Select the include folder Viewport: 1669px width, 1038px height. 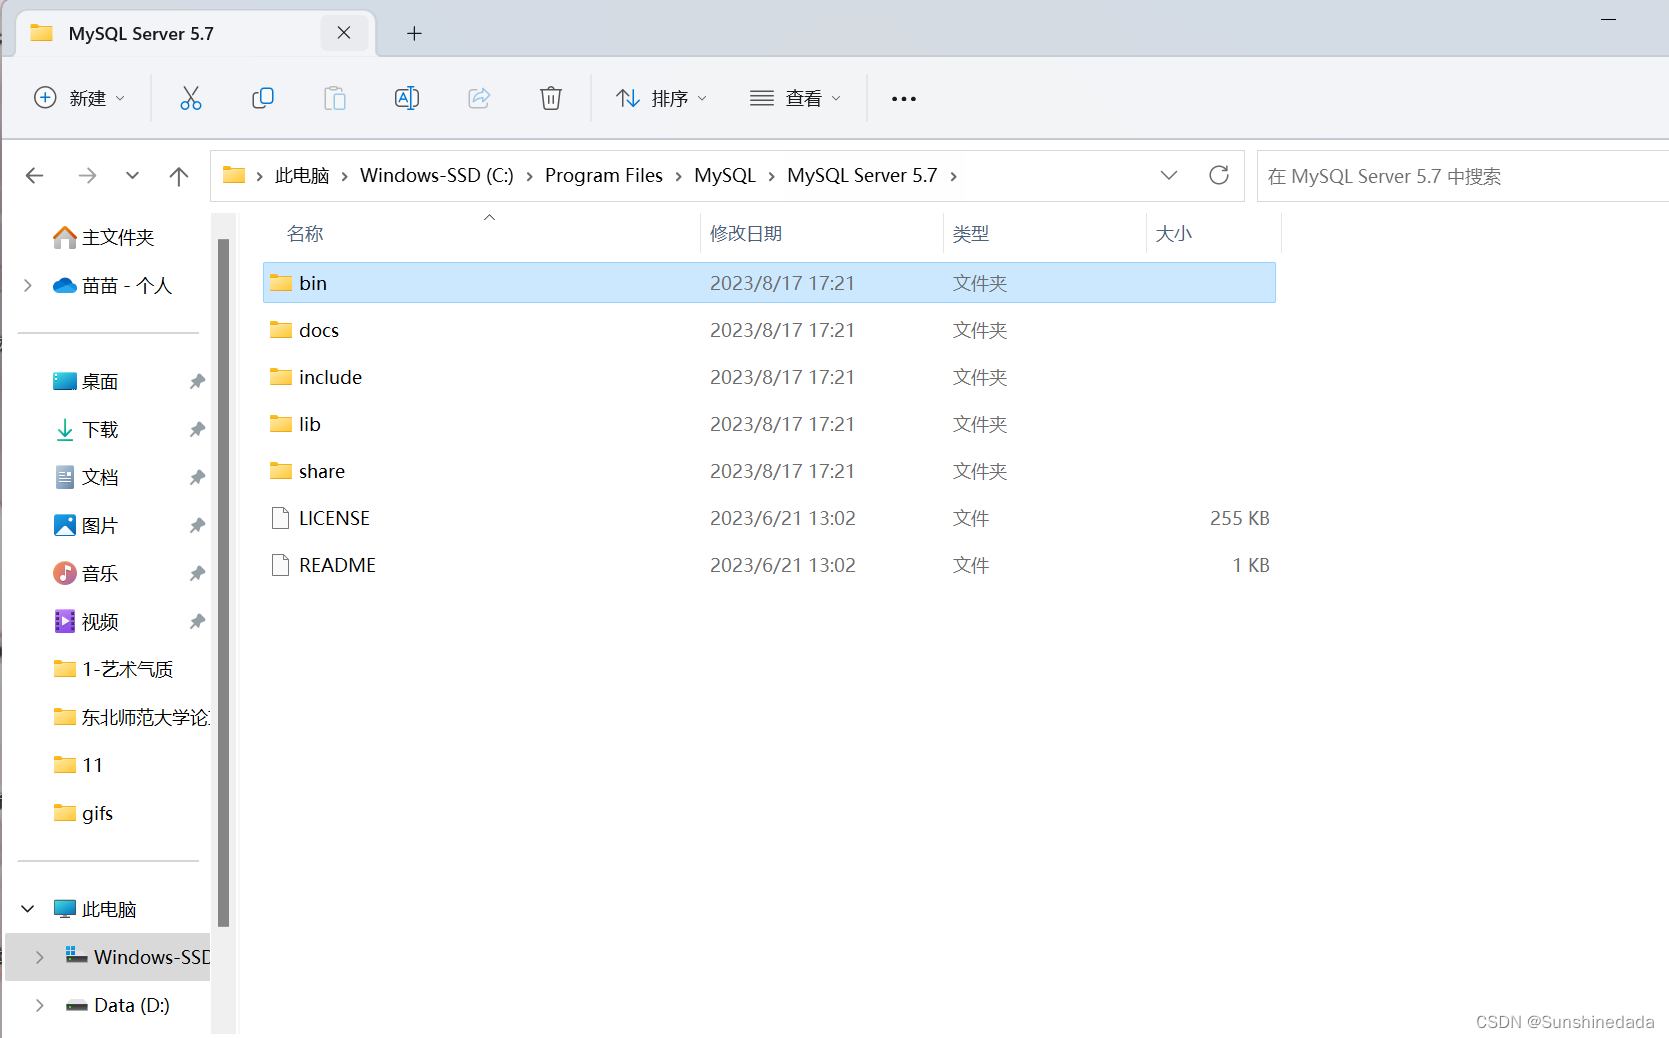(x=769, y=377)
